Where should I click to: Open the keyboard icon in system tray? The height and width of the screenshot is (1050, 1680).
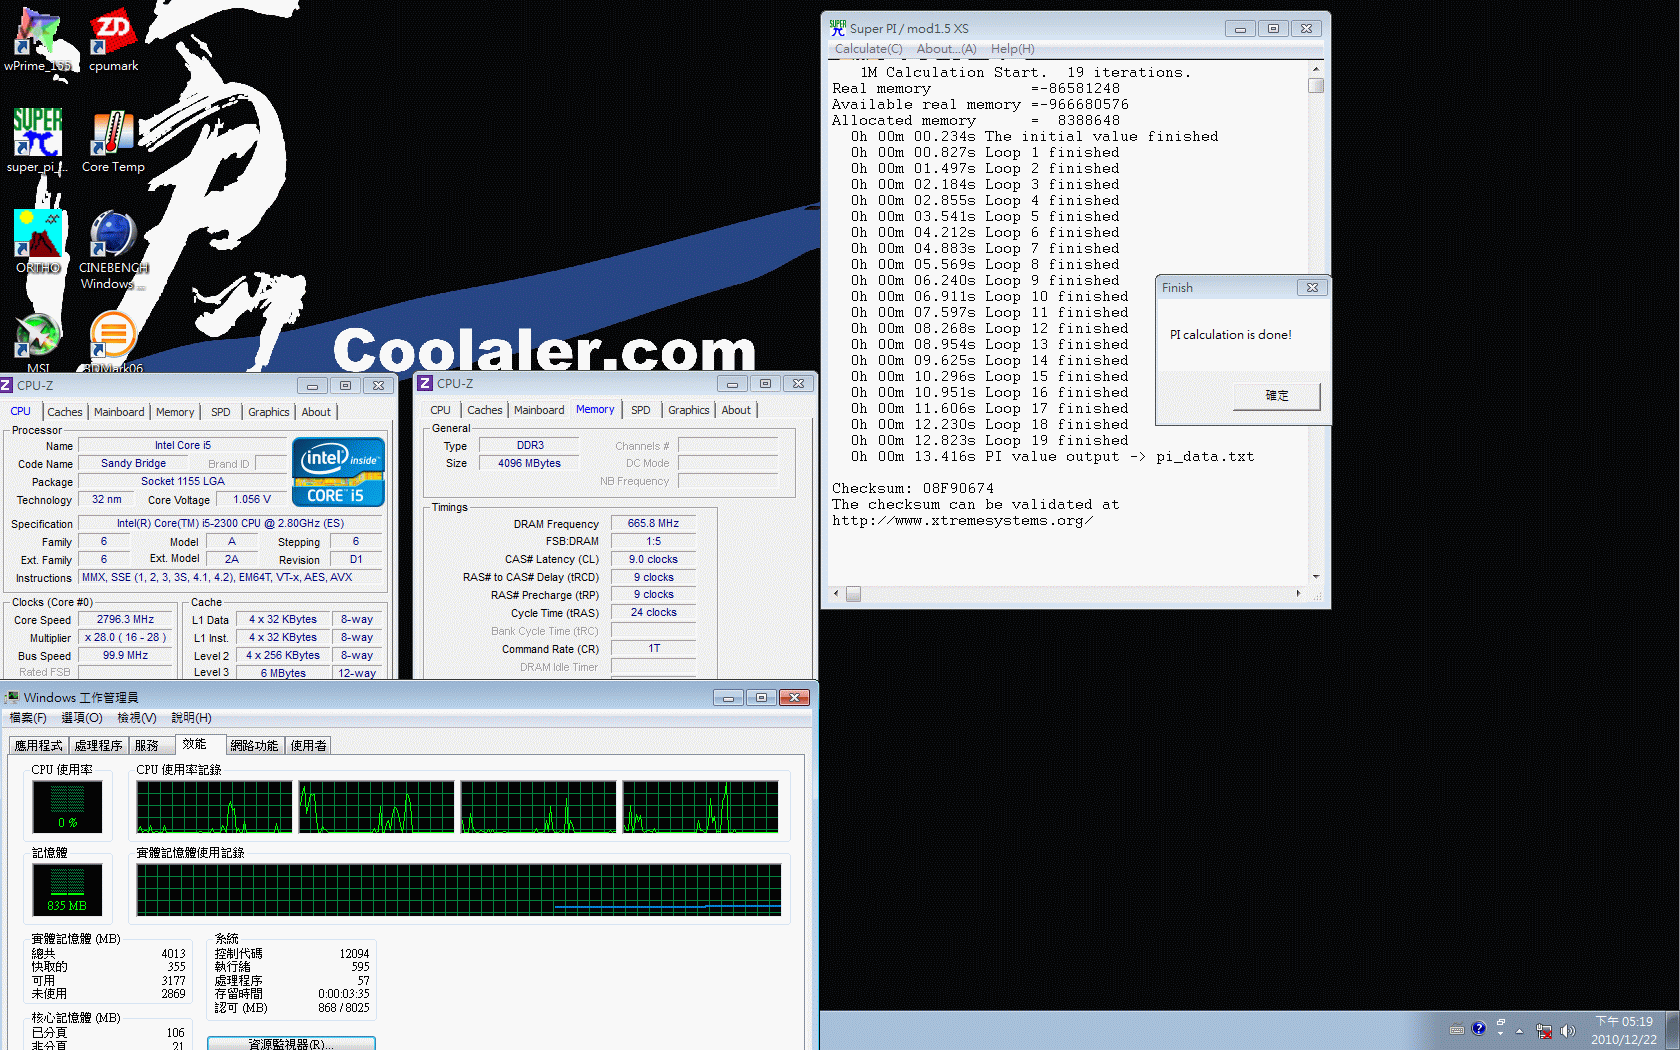1457,1029
